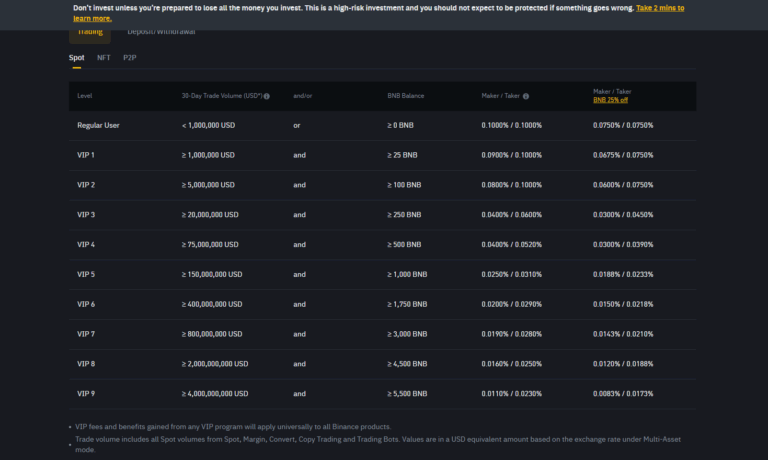Click the '0.0300% / 0.0390%' discounted fee cell

pyautogui.click(x=623, y=245)
